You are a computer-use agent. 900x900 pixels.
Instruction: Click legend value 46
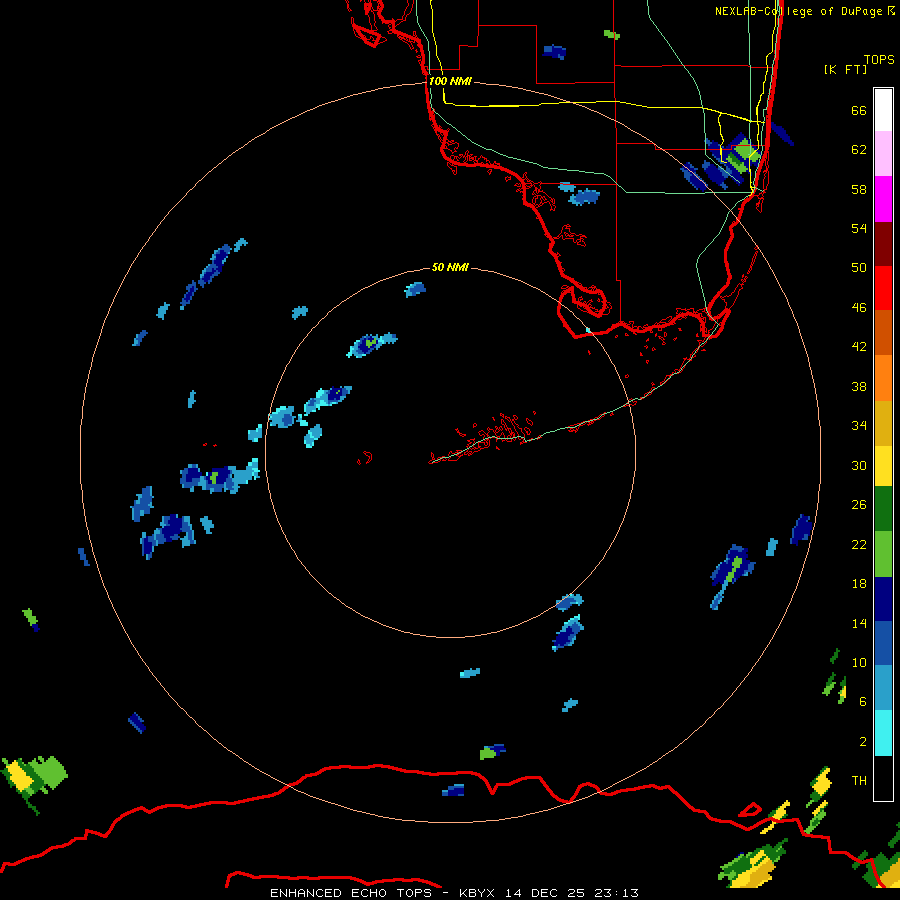pos(859,307)
